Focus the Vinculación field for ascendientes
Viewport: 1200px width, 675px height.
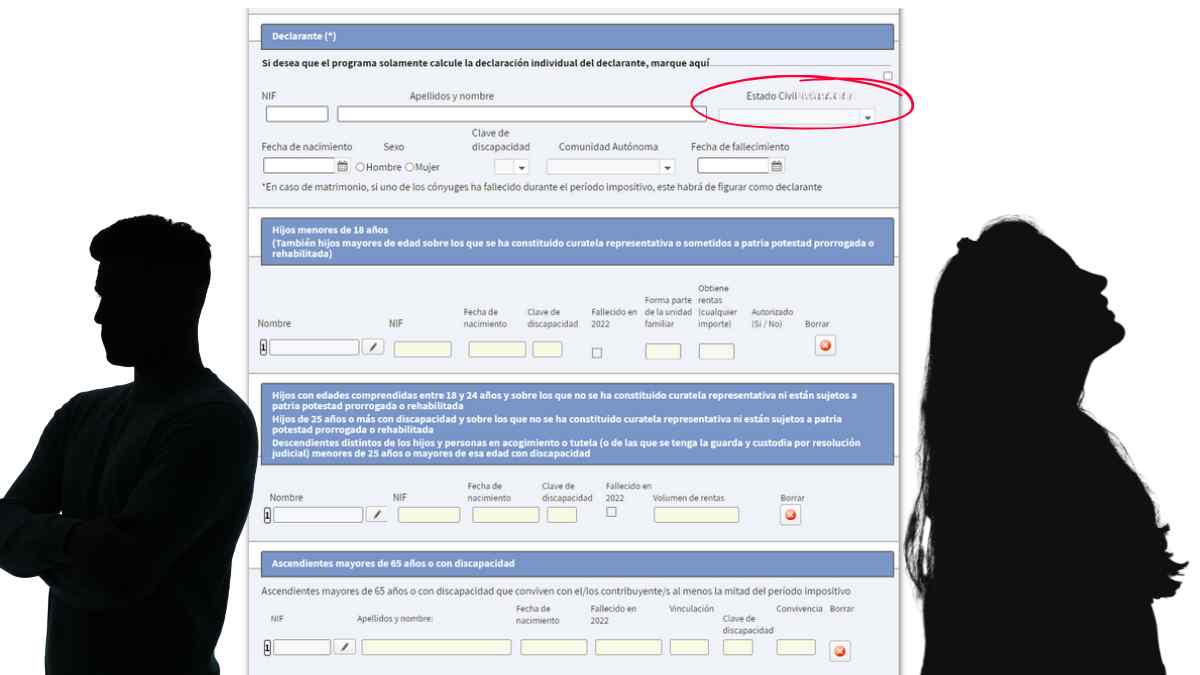(689, 647)
